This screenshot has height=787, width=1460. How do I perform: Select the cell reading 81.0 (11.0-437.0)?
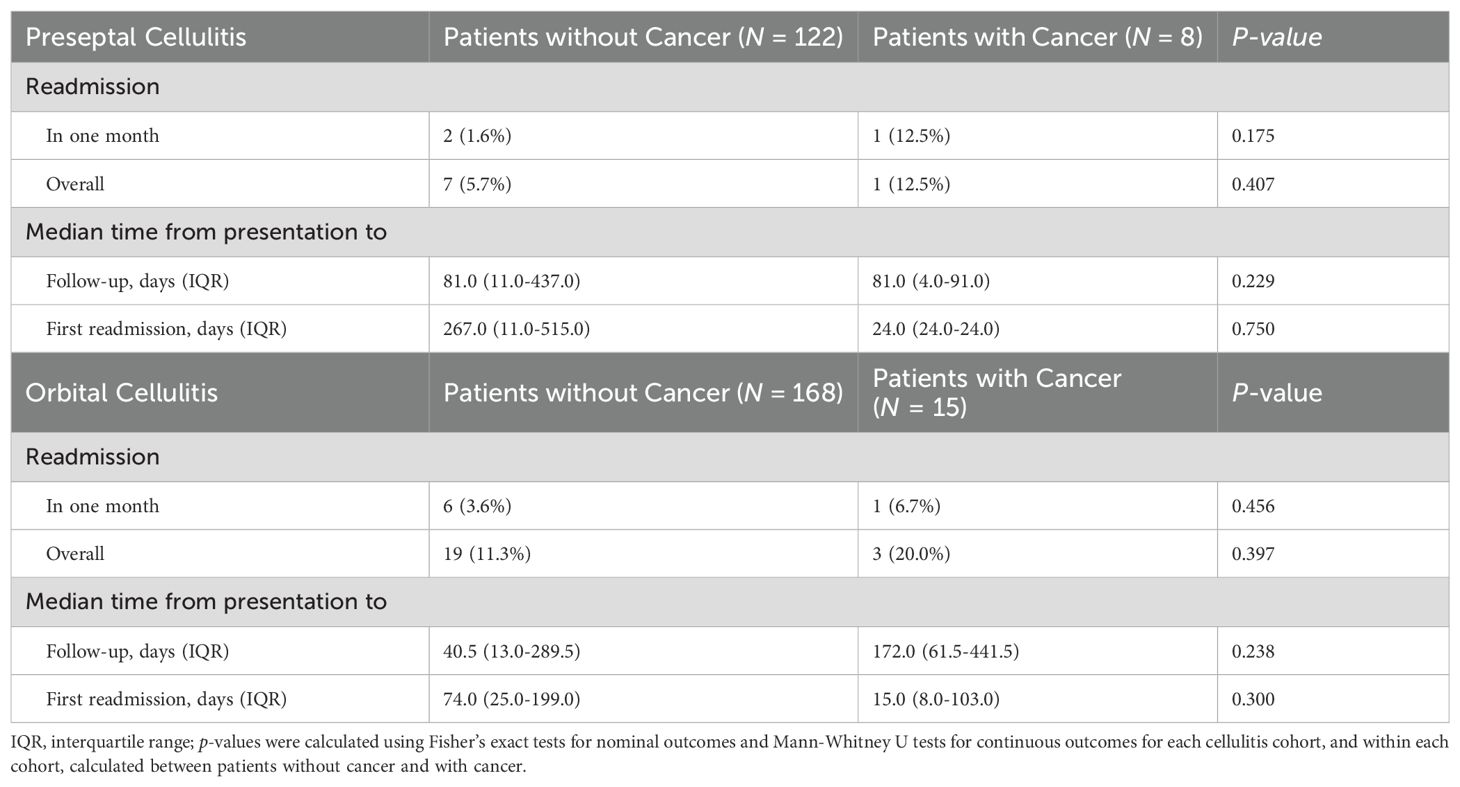(x=512, y=281)
